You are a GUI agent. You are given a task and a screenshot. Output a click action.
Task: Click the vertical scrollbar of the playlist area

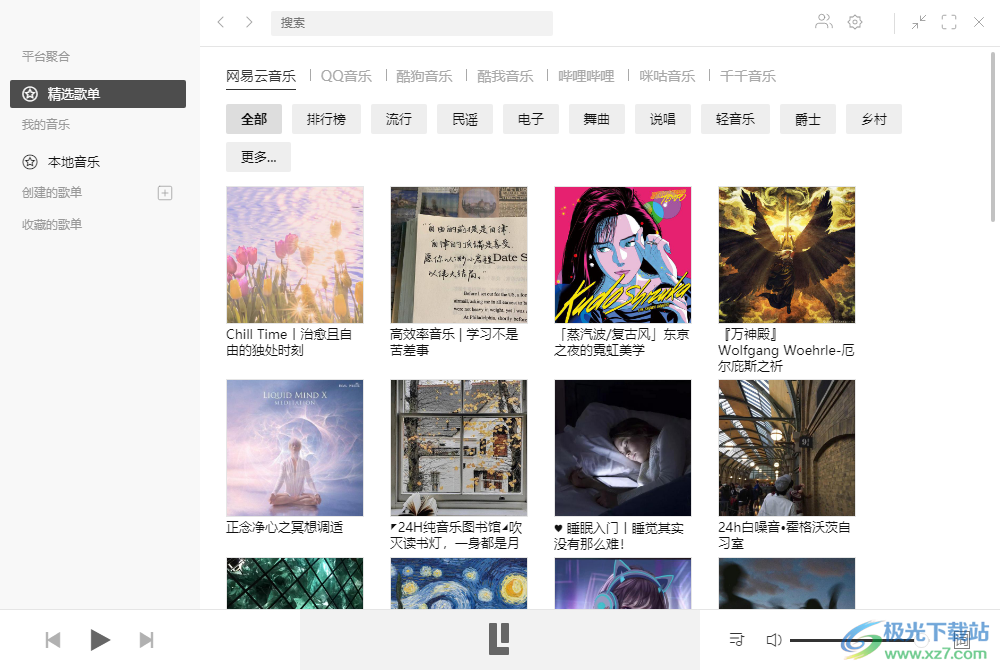pos(993,137)
